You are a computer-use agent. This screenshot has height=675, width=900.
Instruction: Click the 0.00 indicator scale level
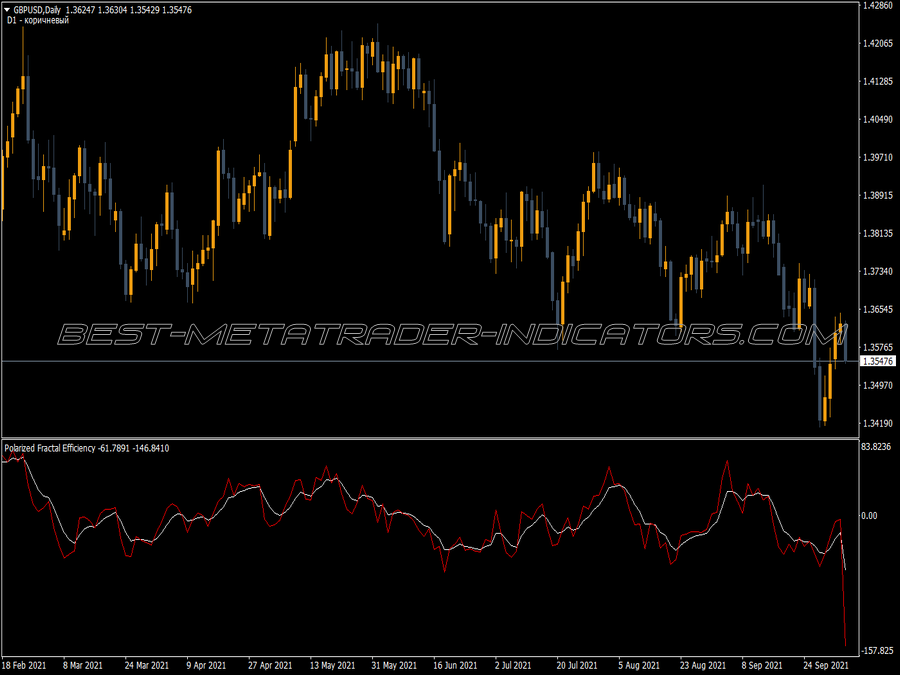click(869, 516)
